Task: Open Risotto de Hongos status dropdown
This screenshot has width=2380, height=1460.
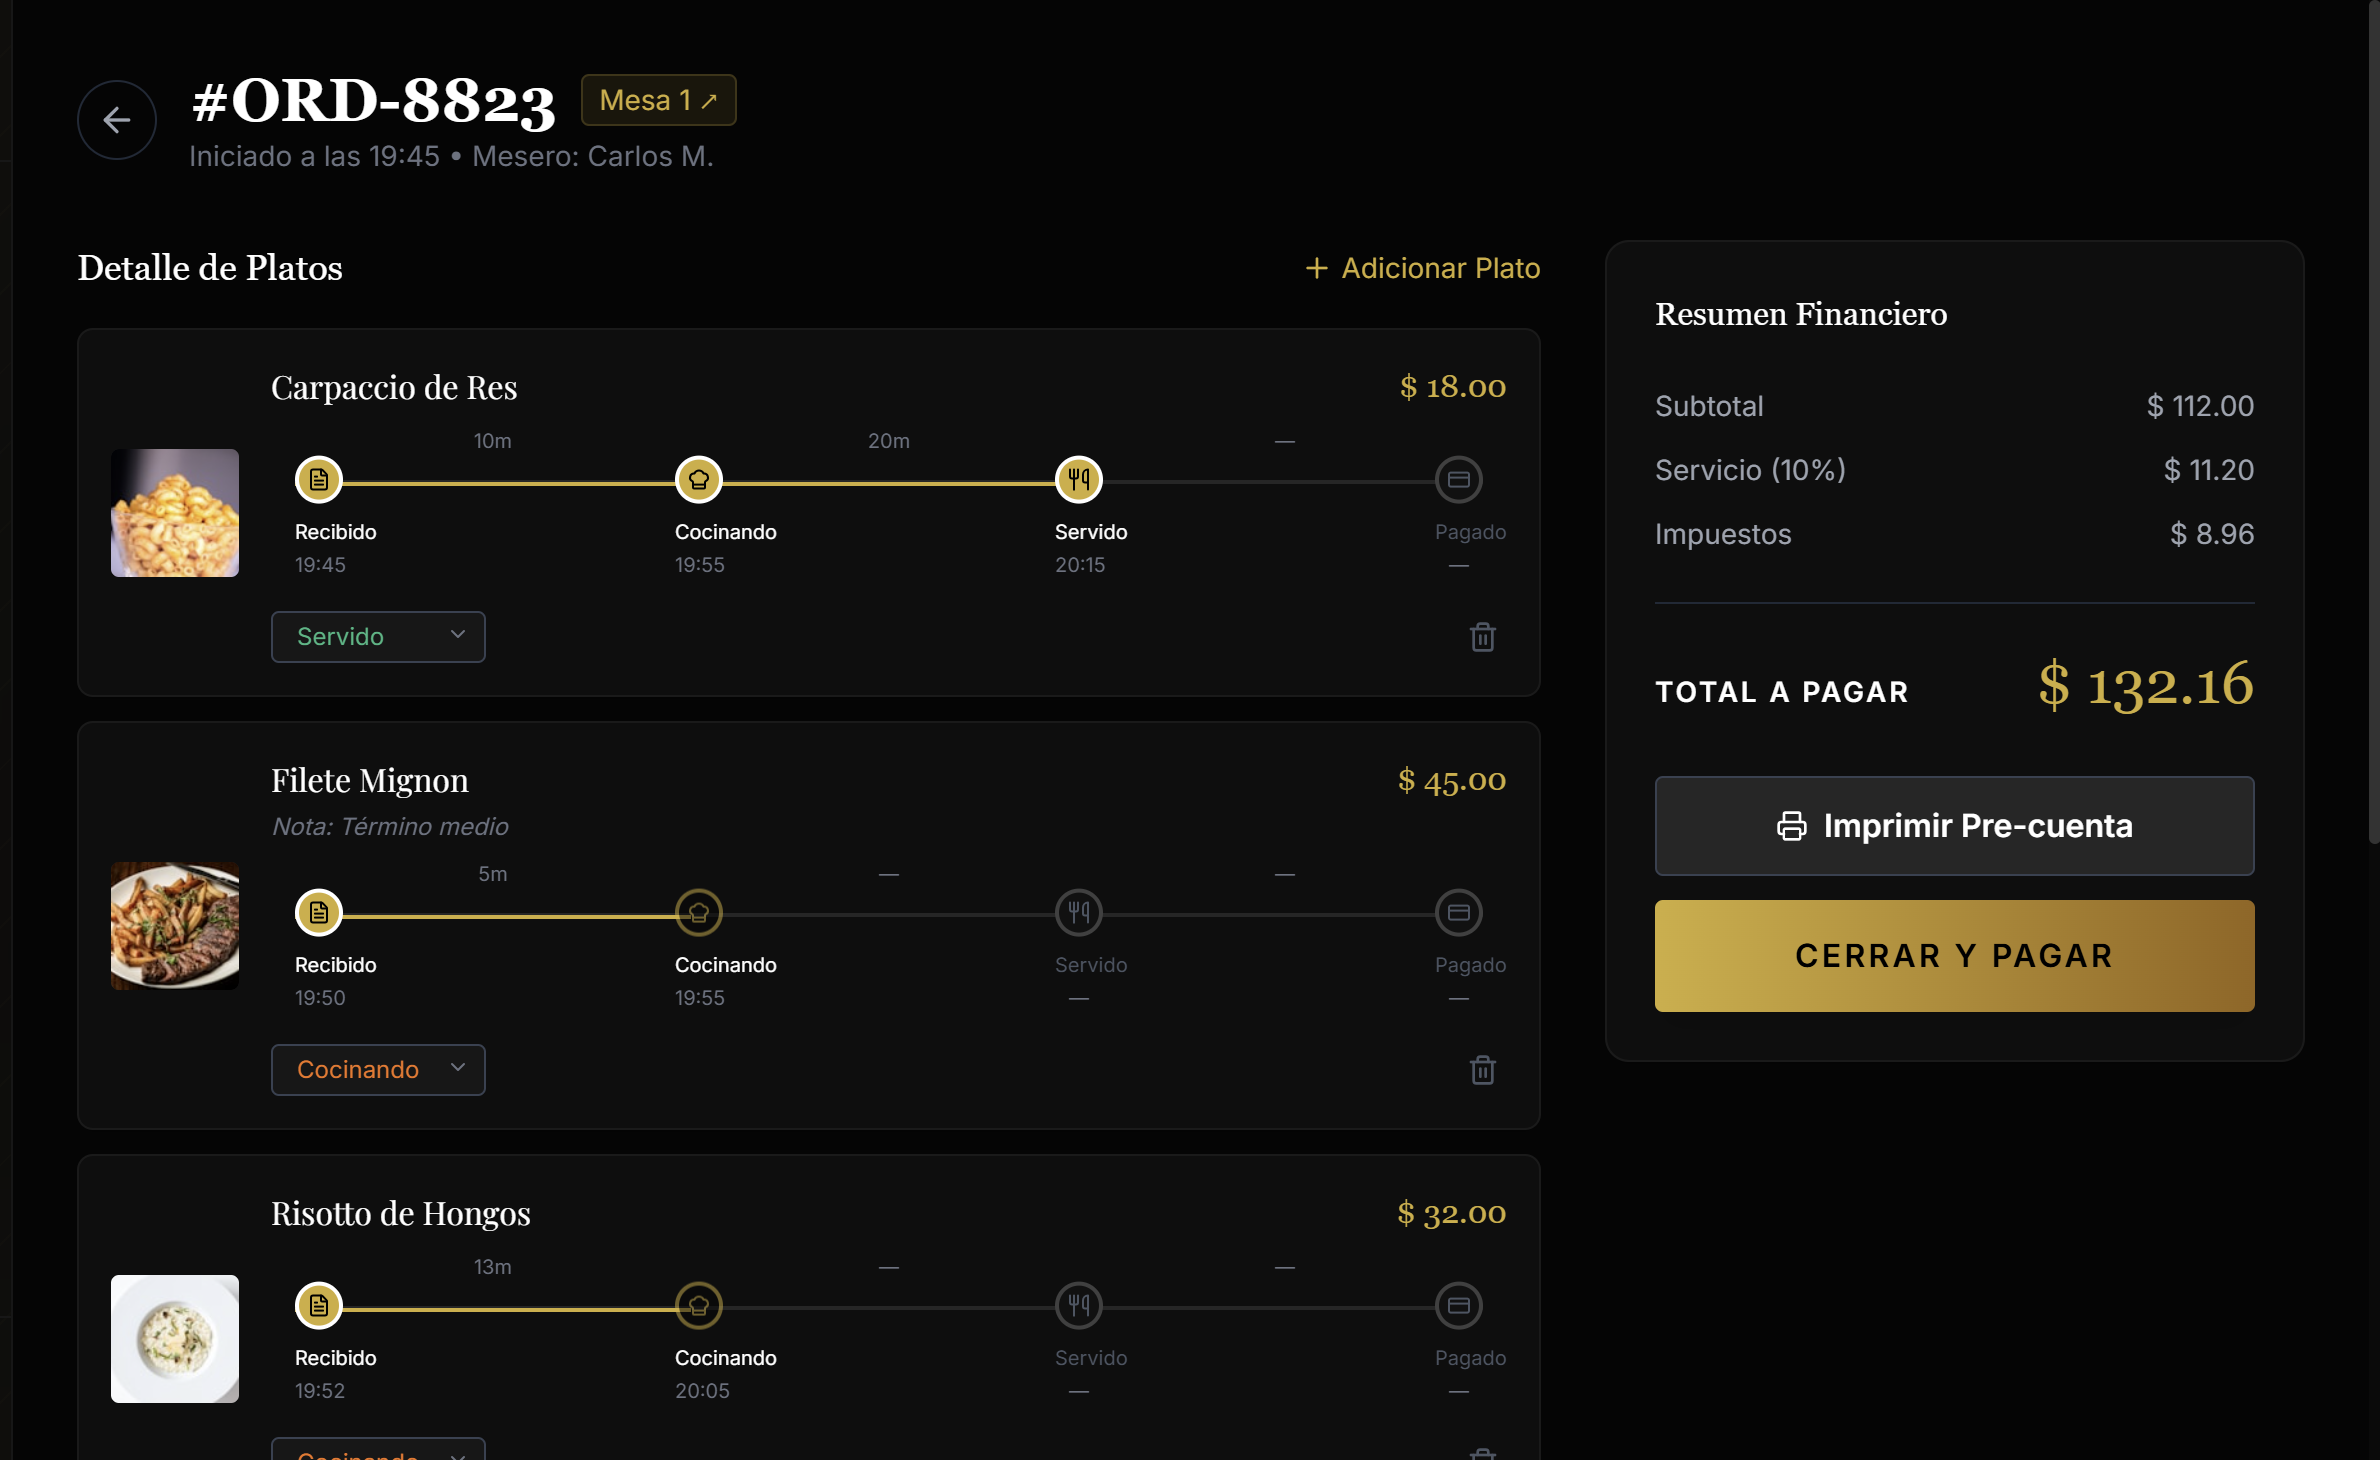Action: click(x=378, y=1452)
